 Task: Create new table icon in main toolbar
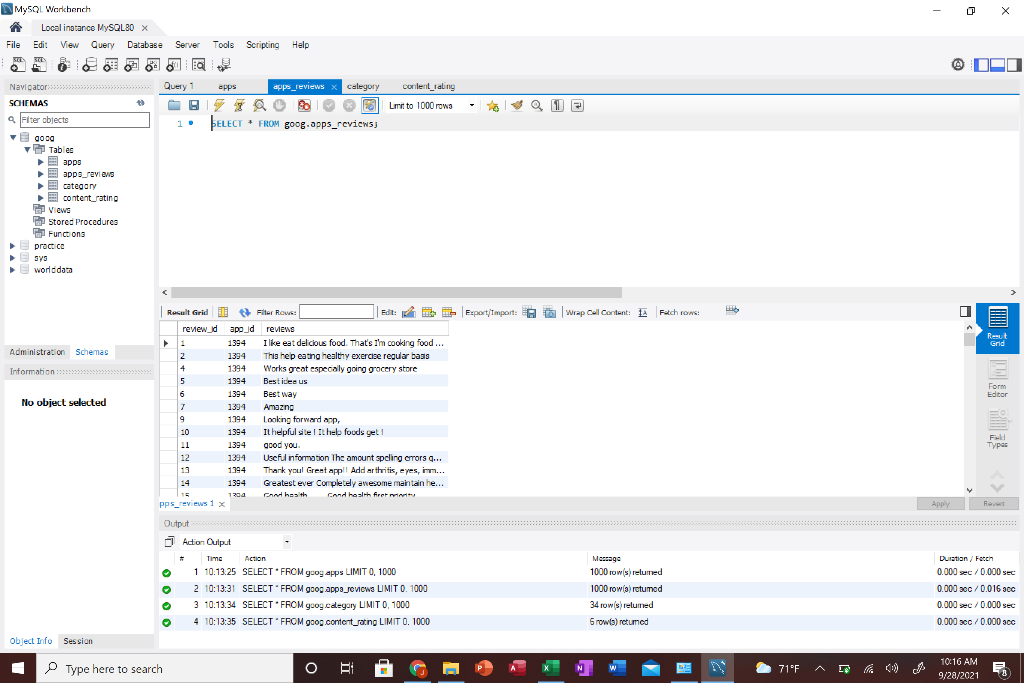(x=110, y=65)
